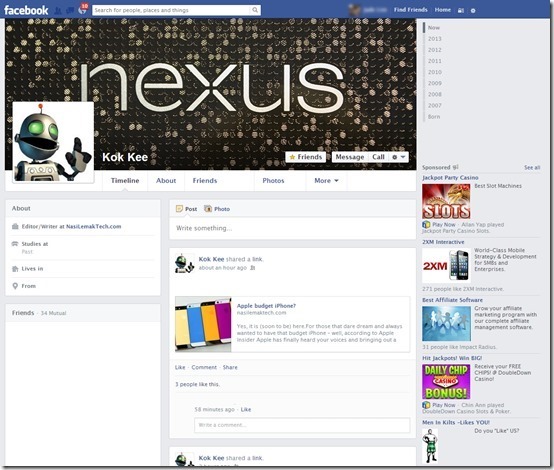Select the Photo composer tab
554x470 pixels.
pyautogui.click(x=217, y=209)
